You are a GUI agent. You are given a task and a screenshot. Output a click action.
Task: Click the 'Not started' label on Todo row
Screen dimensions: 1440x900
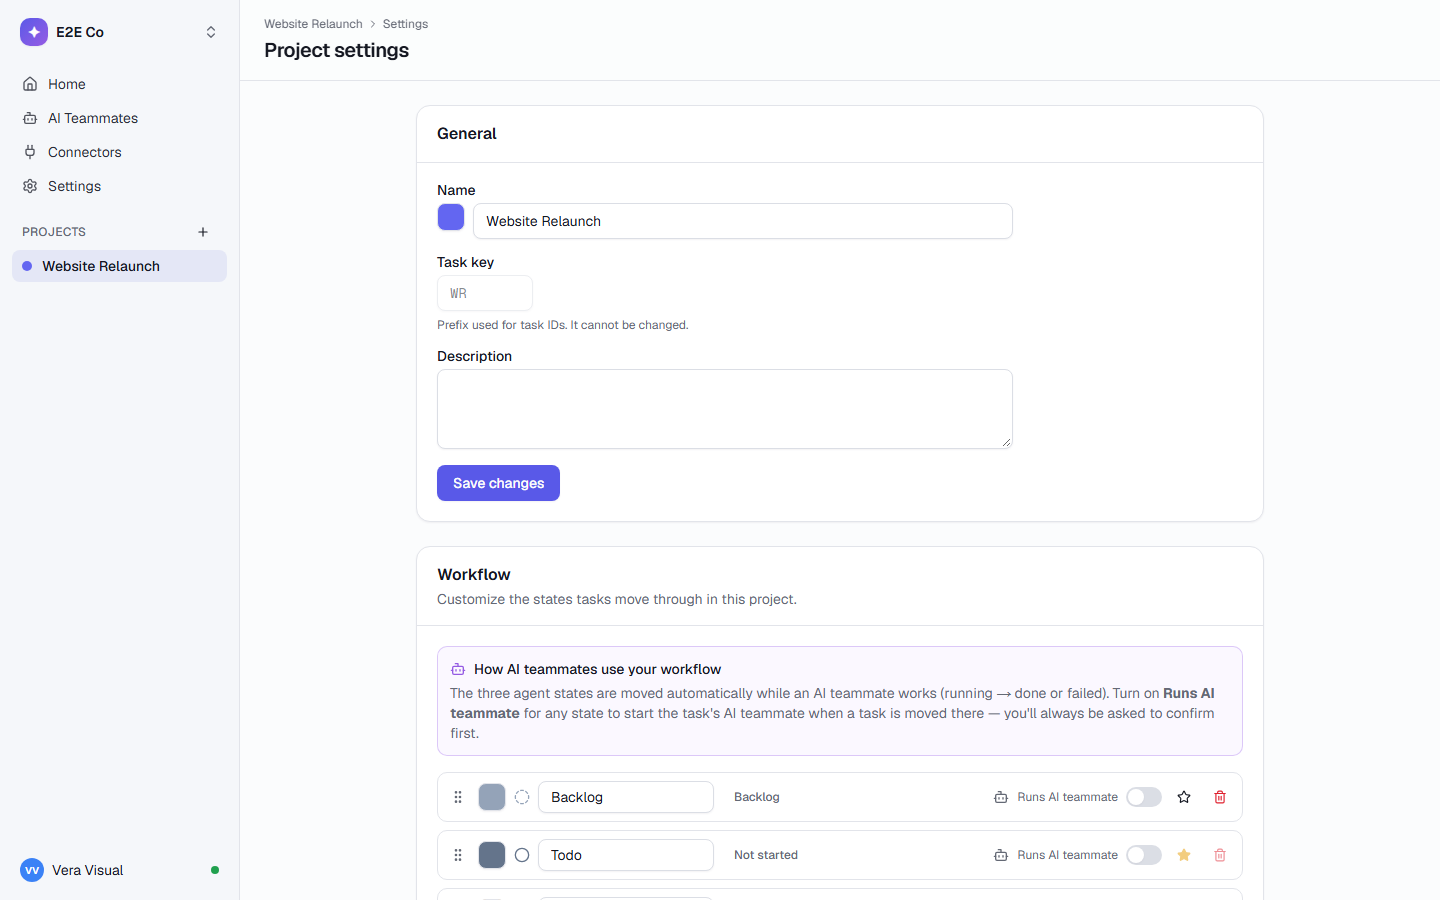(x=766, y=855)
